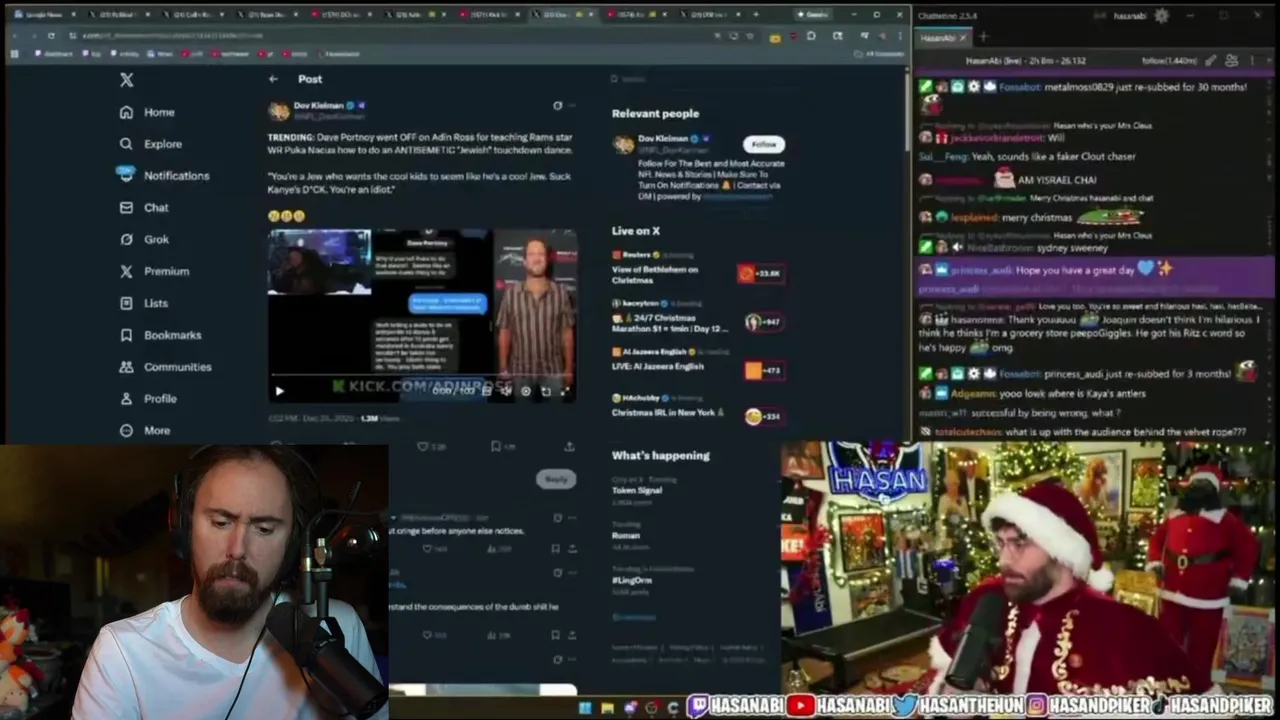The height and width of the screenshot is (720, 1280).
Task: Open Bookmarks in X sidebar
Action: tap(160, 335)
